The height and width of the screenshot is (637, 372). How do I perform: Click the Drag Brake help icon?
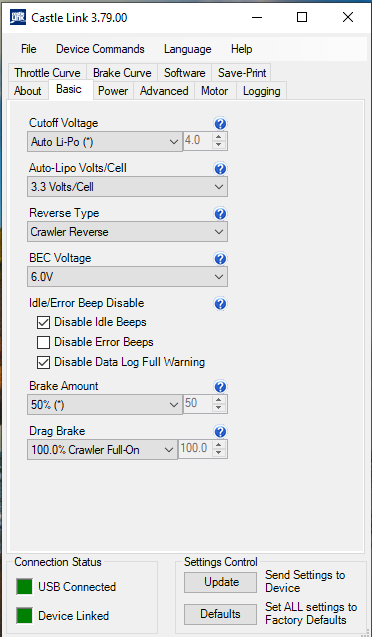pos(220,432)
